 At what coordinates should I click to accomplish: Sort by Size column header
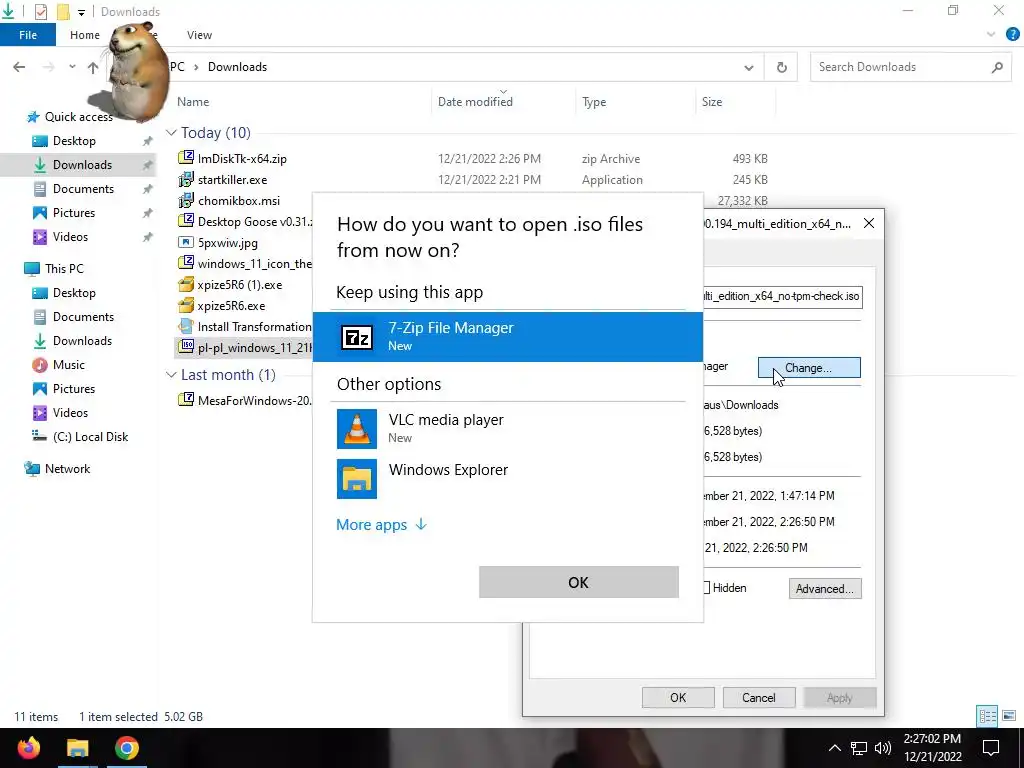pos(712,102)
